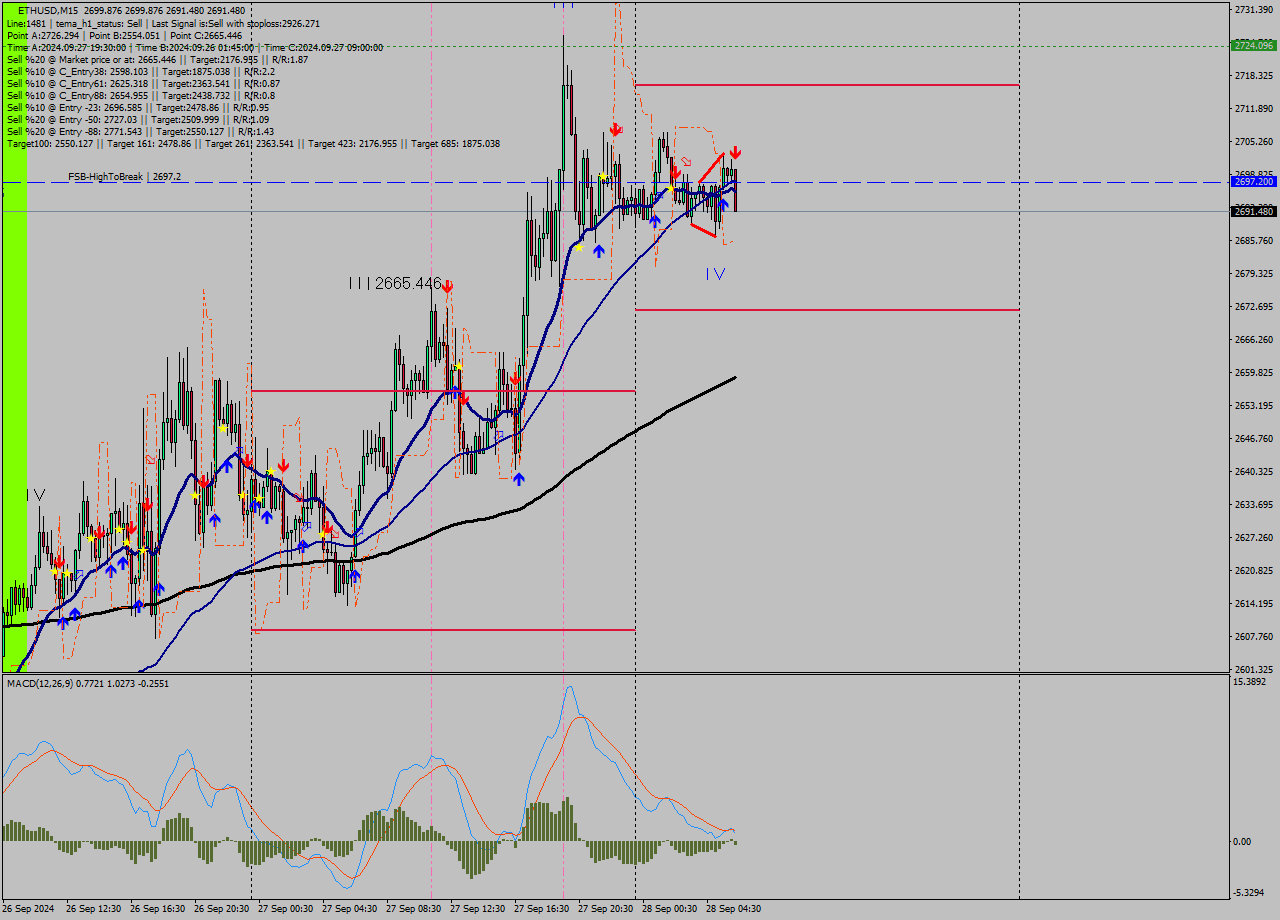Click the 2627.260 price axis value

coord(1254,537)
